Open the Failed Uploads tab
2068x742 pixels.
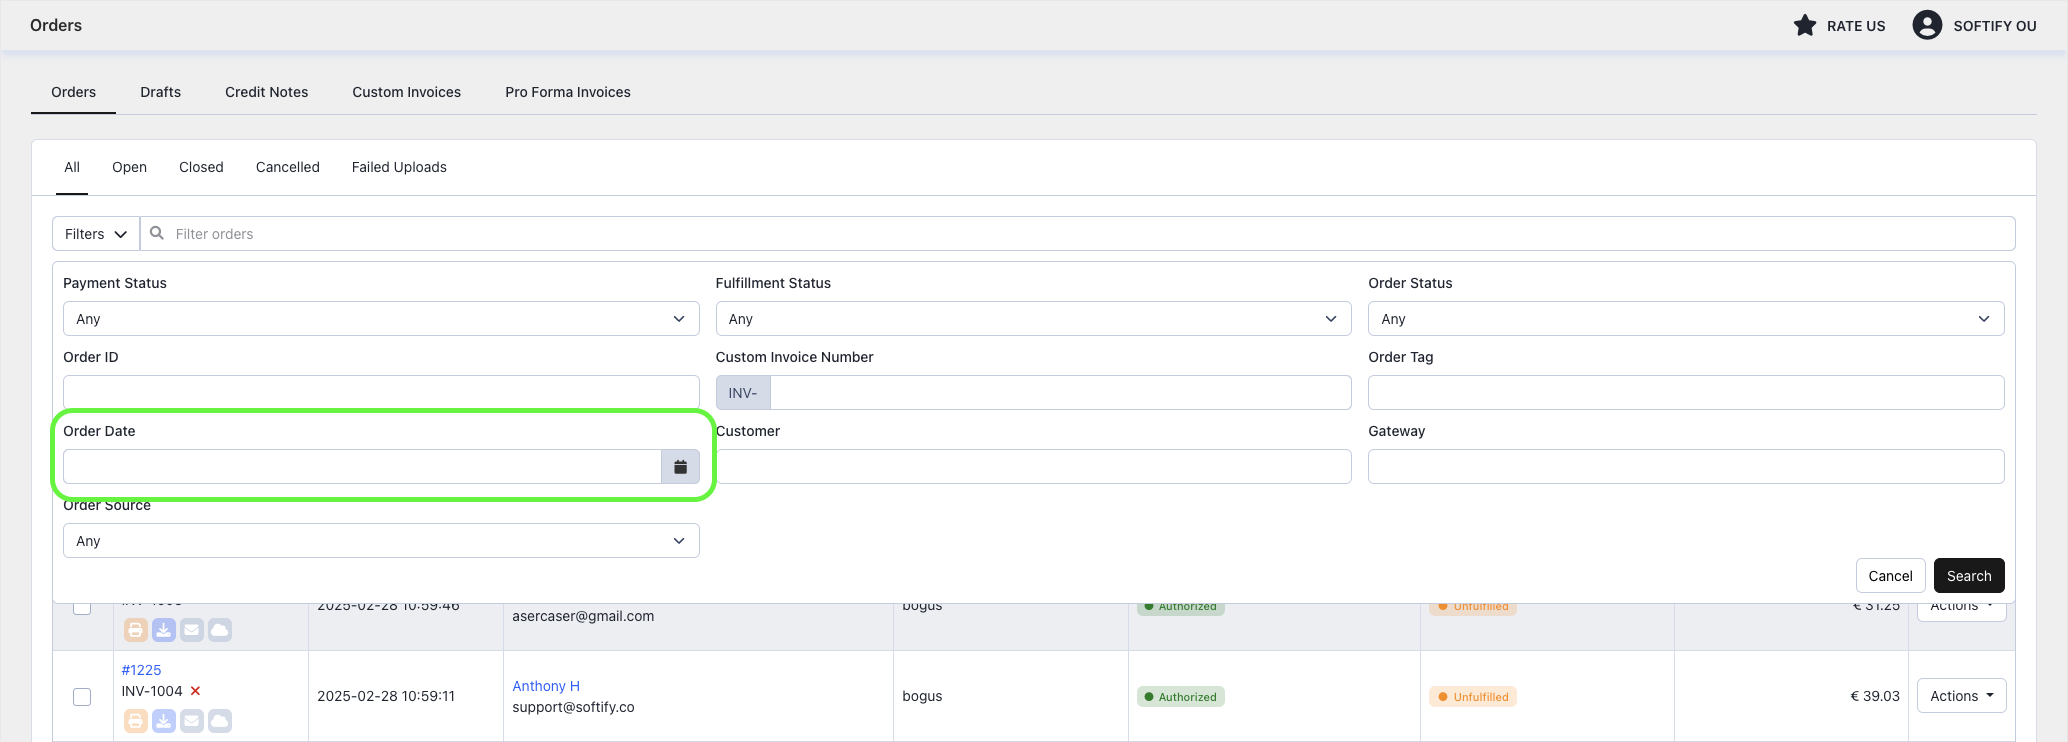[x=399, y=167]
